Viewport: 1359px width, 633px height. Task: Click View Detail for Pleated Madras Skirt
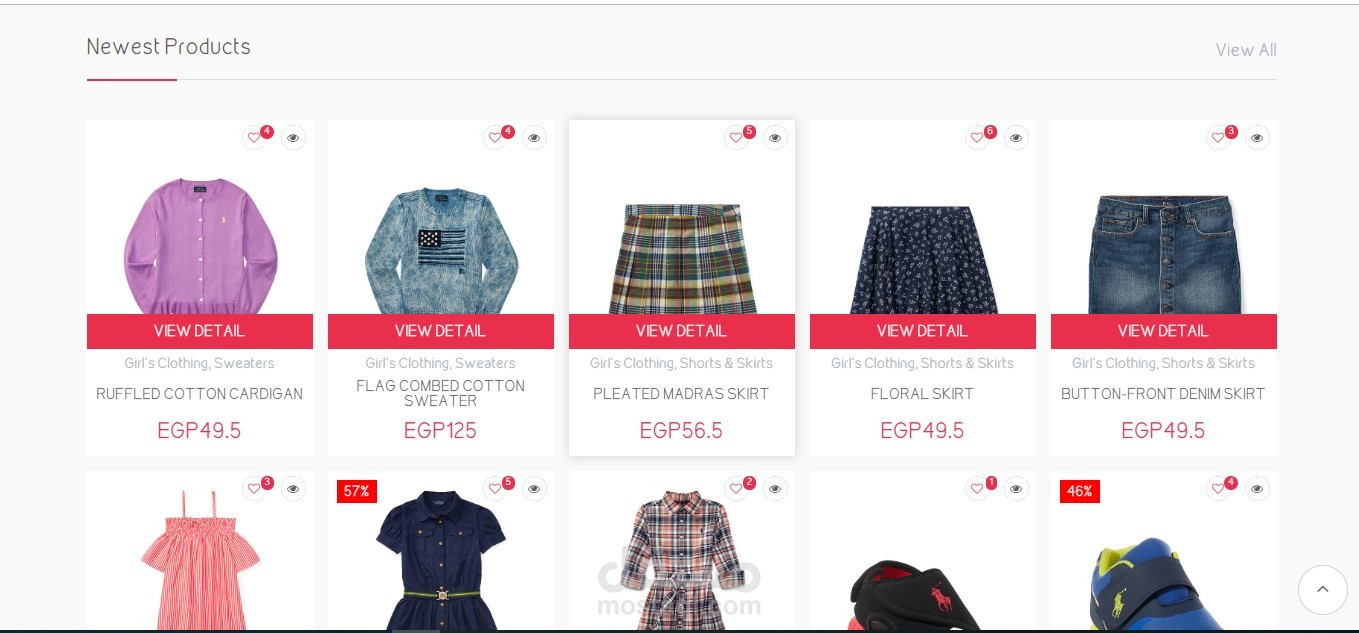pos(681,331)
